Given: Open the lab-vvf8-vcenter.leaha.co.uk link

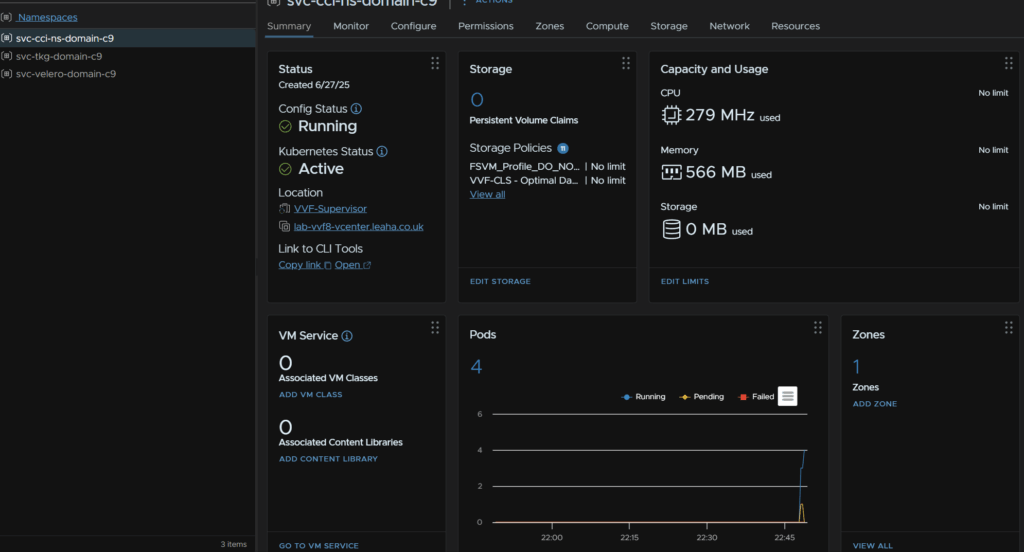Looking at the screenshot, I should [x=359, y=227].
